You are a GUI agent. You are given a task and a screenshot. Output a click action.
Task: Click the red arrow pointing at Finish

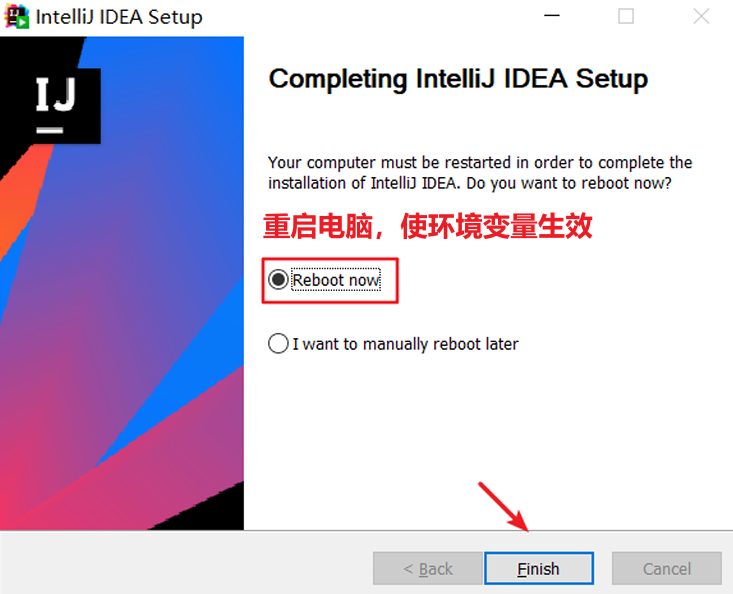503,507
